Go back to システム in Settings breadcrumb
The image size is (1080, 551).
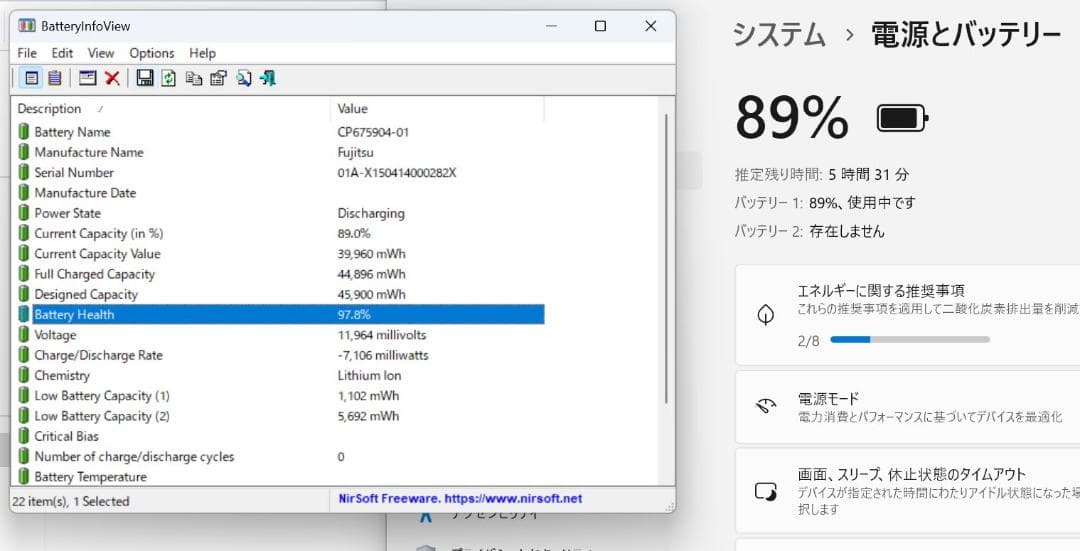(x=779, y=34)
